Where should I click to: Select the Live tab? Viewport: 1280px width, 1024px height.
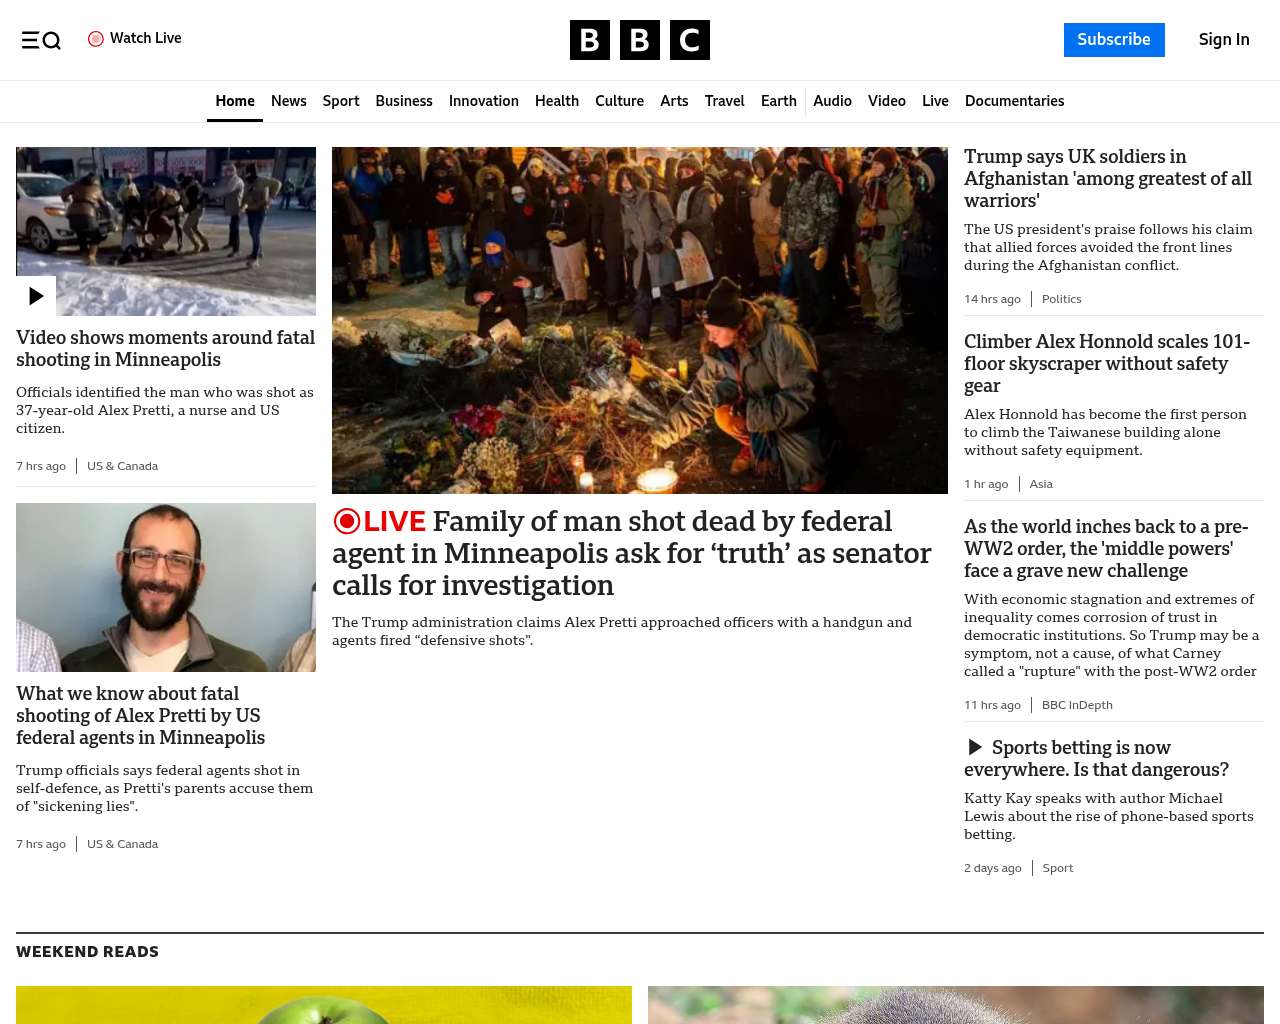[x=935, y=101]
